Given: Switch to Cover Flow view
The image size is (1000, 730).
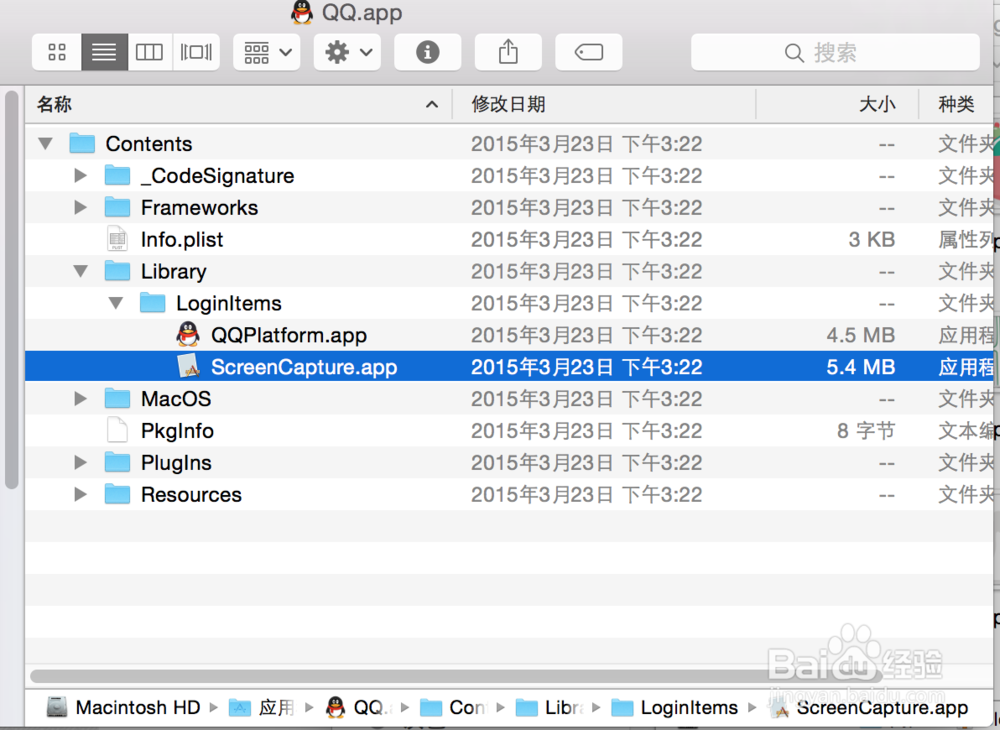Looking at the screenshot, I should [x=196, y=52].
